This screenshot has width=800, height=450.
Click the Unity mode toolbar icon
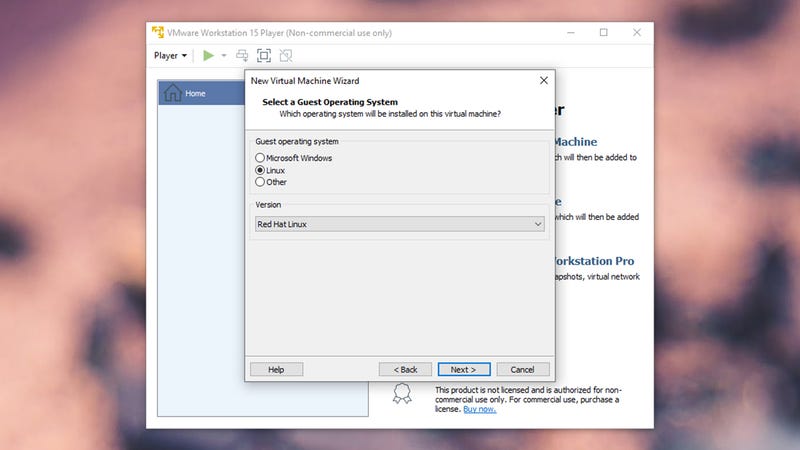coord(286,56)
